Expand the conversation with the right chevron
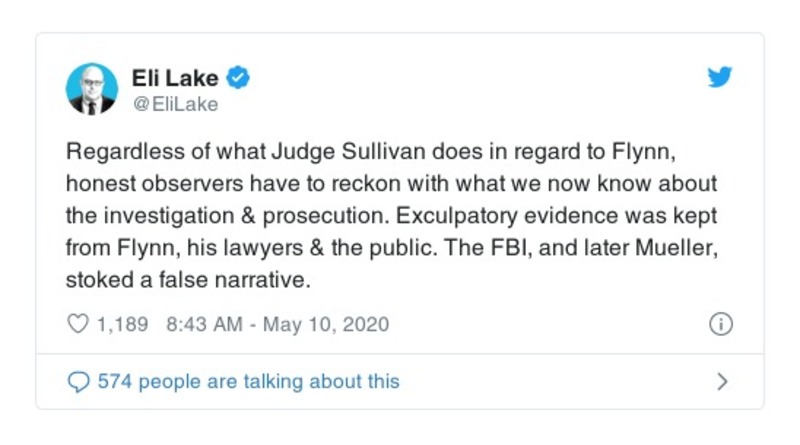 coord(722,381)
